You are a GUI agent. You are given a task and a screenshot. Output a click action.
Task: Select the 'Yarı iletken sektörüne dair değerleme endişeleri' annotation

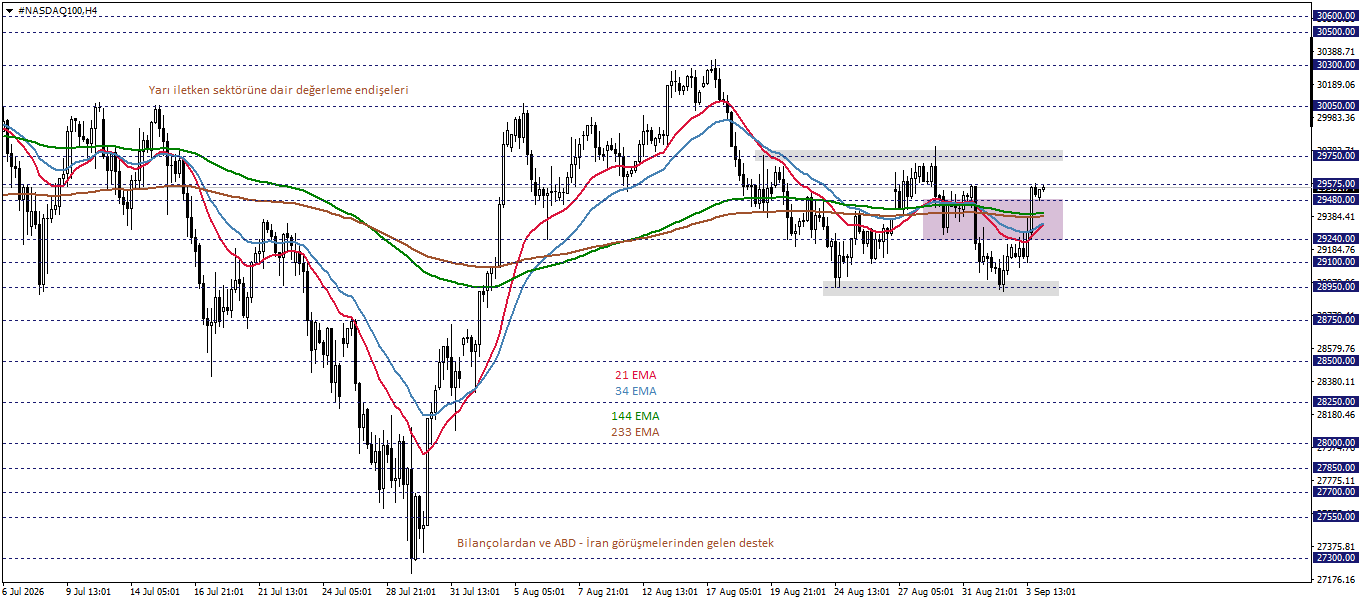point(278,90)
